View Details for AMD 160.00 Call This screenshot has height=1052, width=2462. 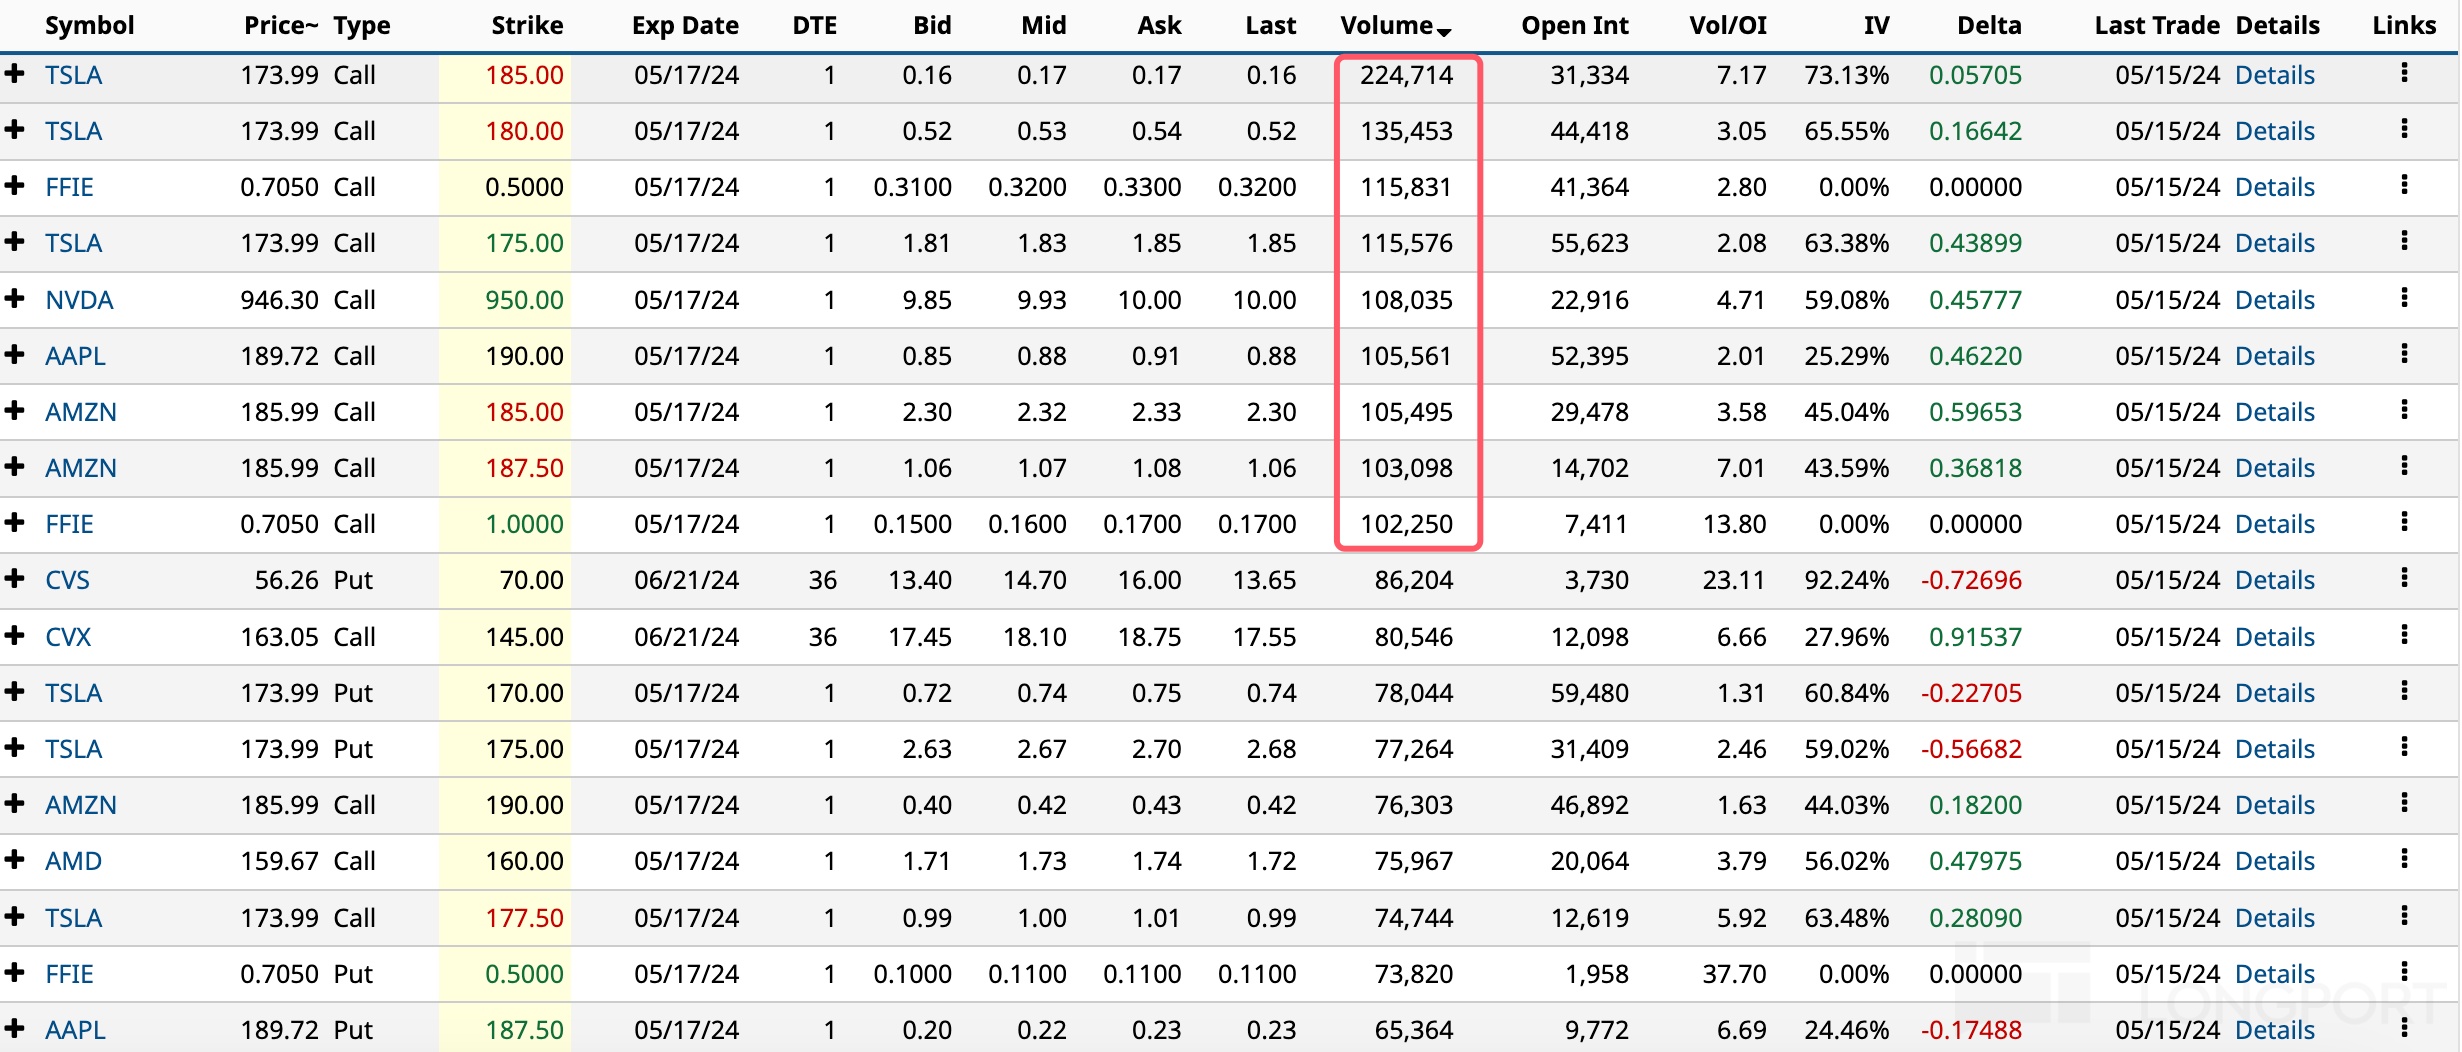(x=2275, y=861)
